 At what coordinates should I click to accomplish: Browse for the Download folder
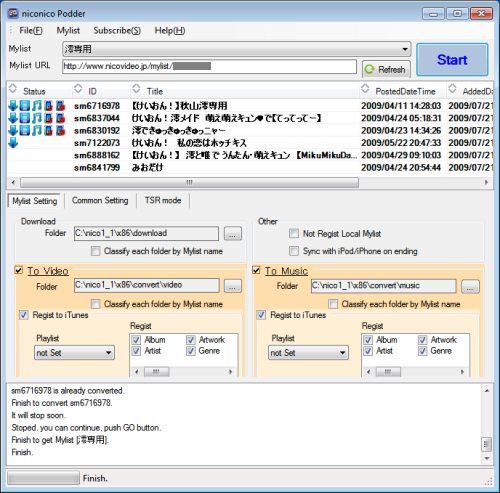pyautogui.click(x=233, y=233)
